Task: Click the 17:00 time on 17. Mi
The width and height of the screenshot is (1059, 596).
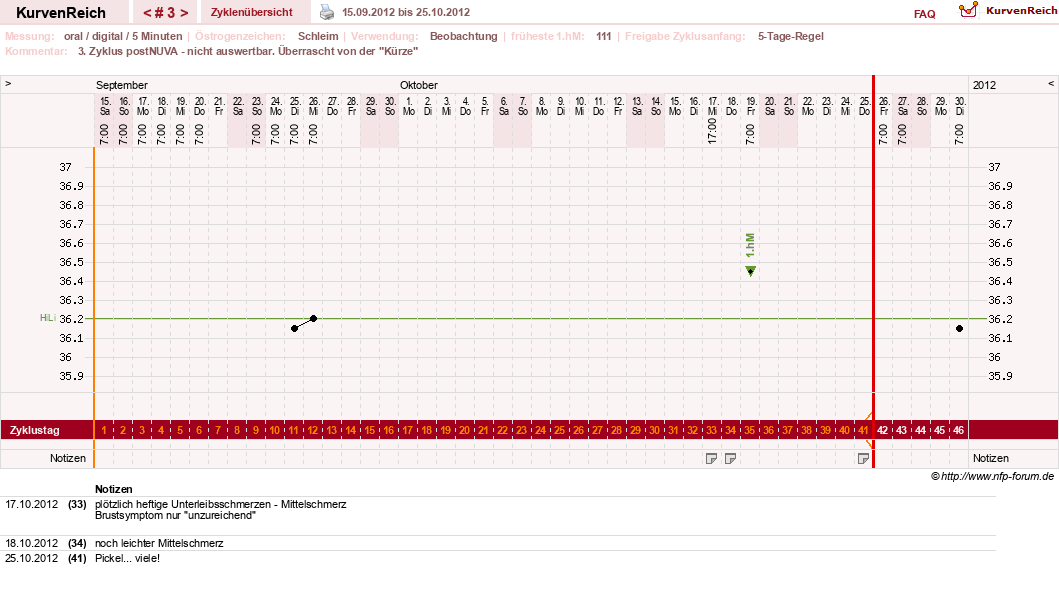Action: (x=713, y=131)
